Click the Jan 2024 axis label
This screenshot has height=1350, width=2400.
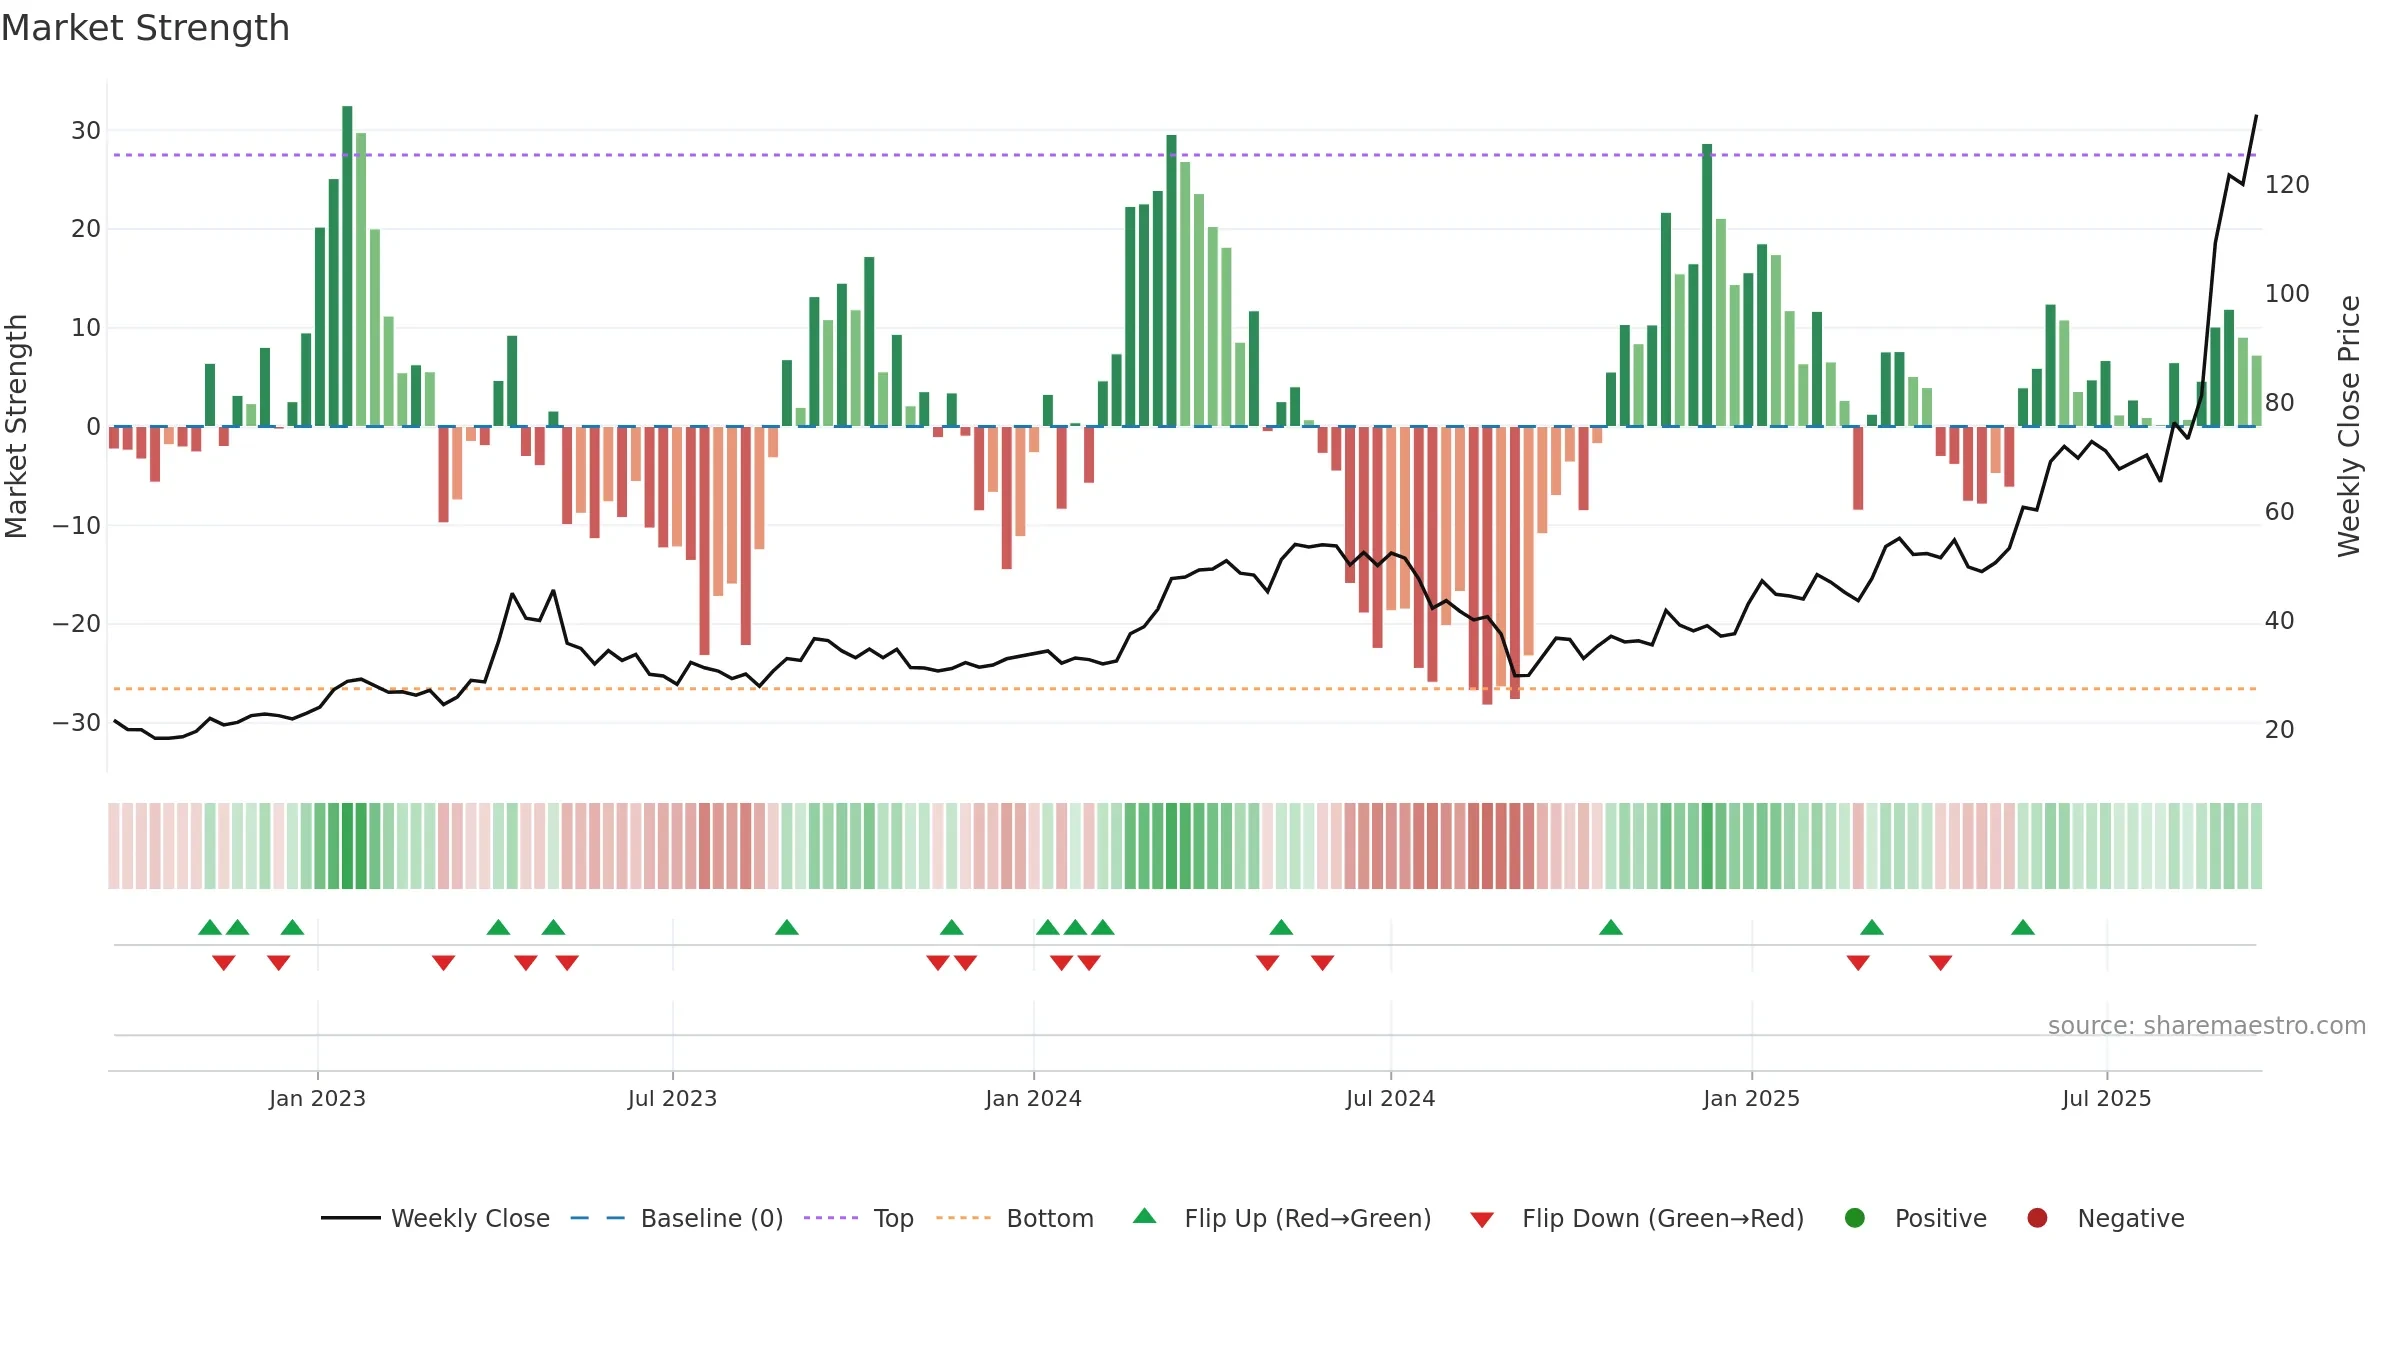coord(1033,1098)
